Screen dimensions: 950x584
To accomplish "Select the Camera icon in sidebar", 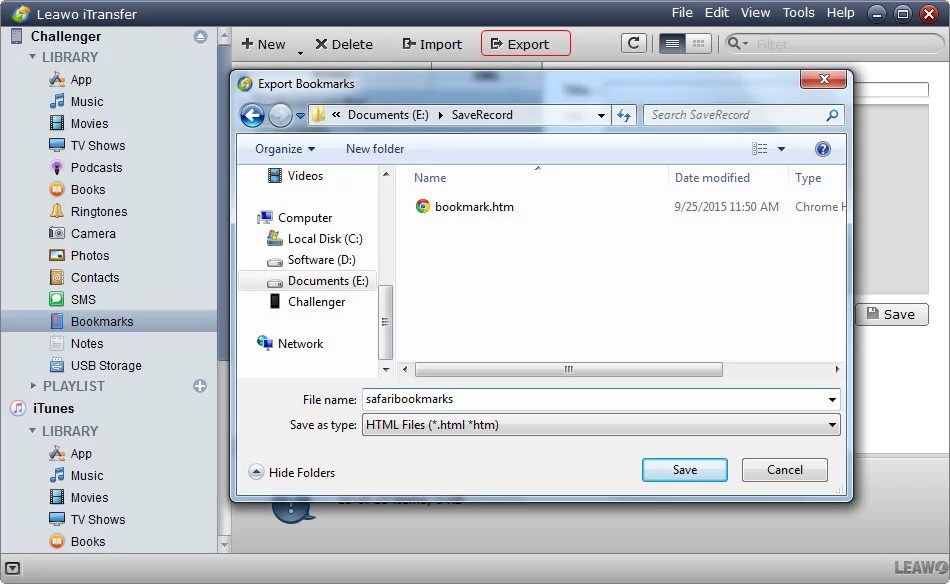I will point(56,233).
